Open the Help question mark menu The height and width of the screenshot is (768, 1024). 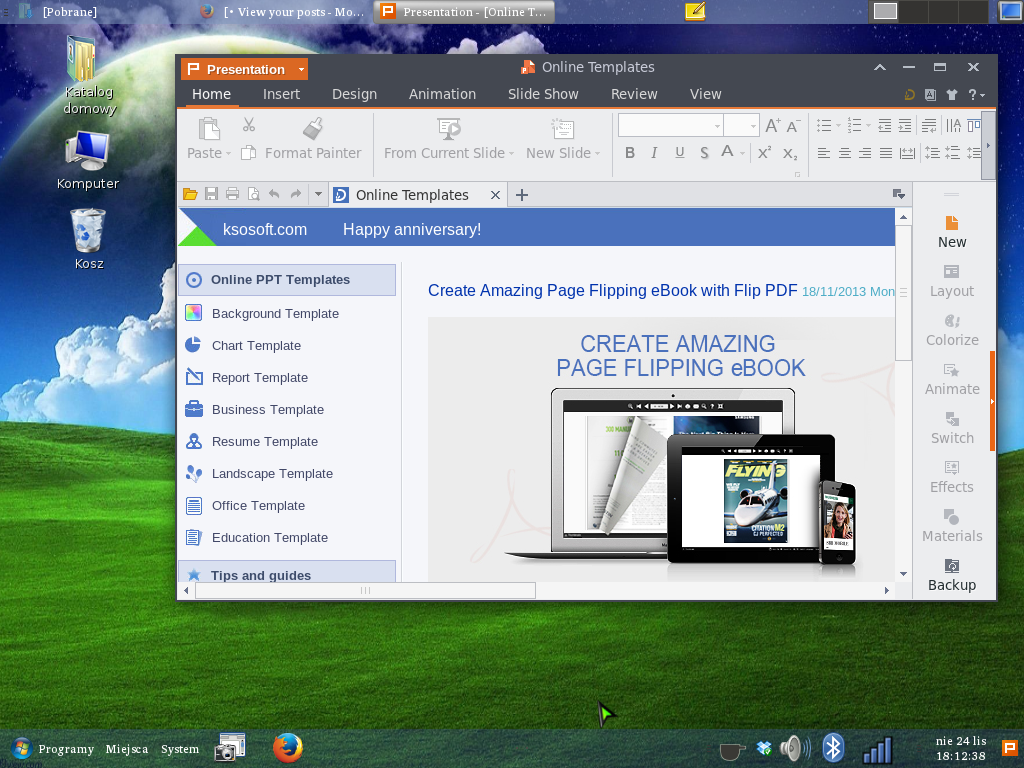[x=976, y=95]
